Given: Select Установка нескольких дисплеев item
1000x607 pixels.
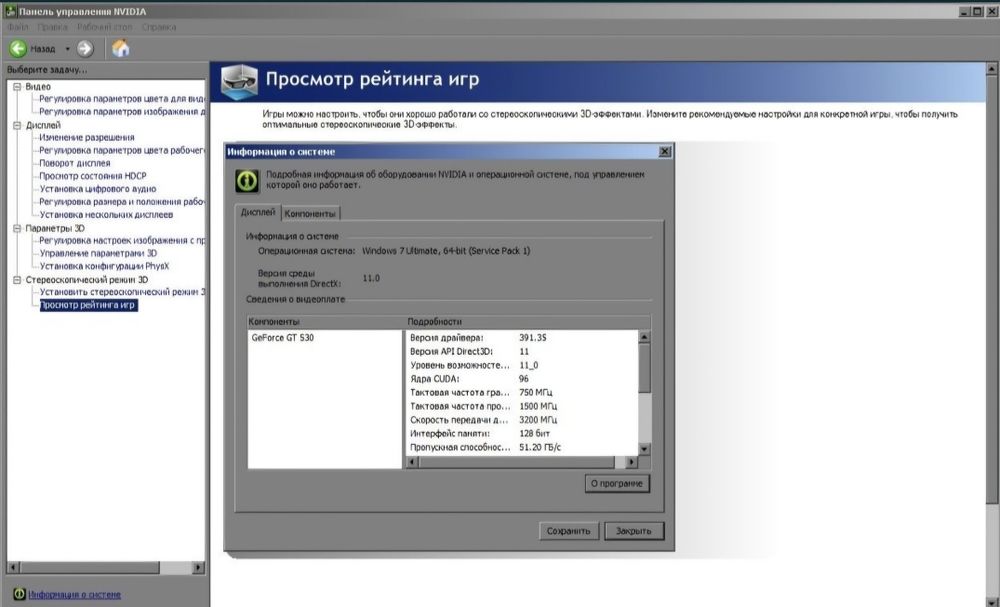Looking at the screenshot, I should pos(106,214).
